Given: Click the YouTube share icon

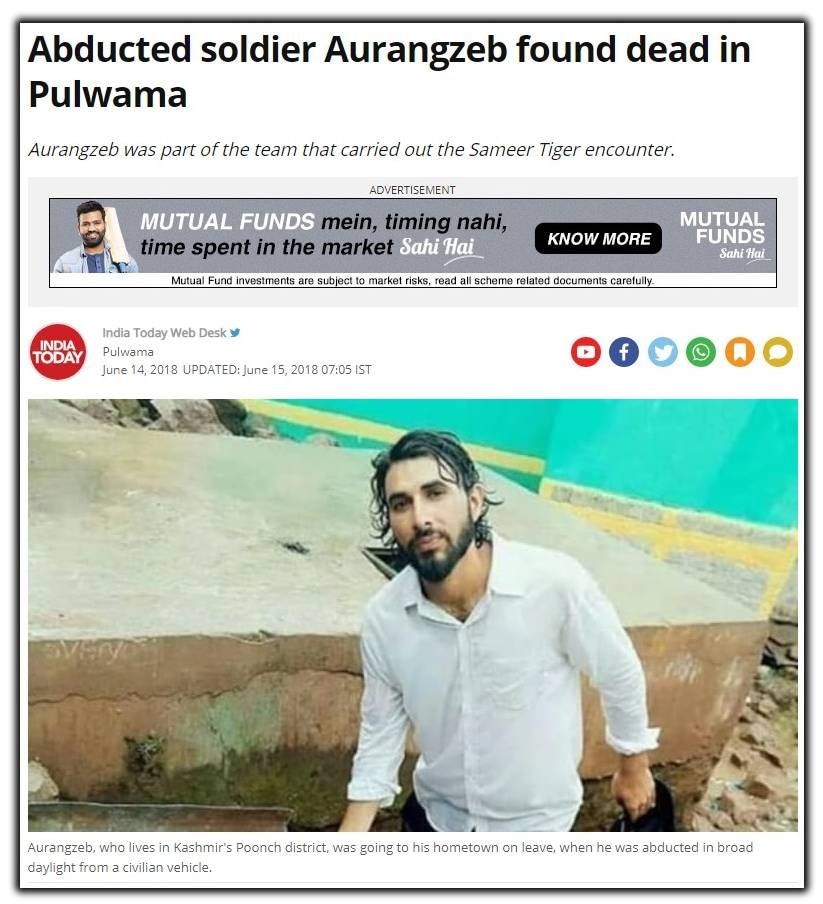Looking at the screenshot, I should 586,352.
